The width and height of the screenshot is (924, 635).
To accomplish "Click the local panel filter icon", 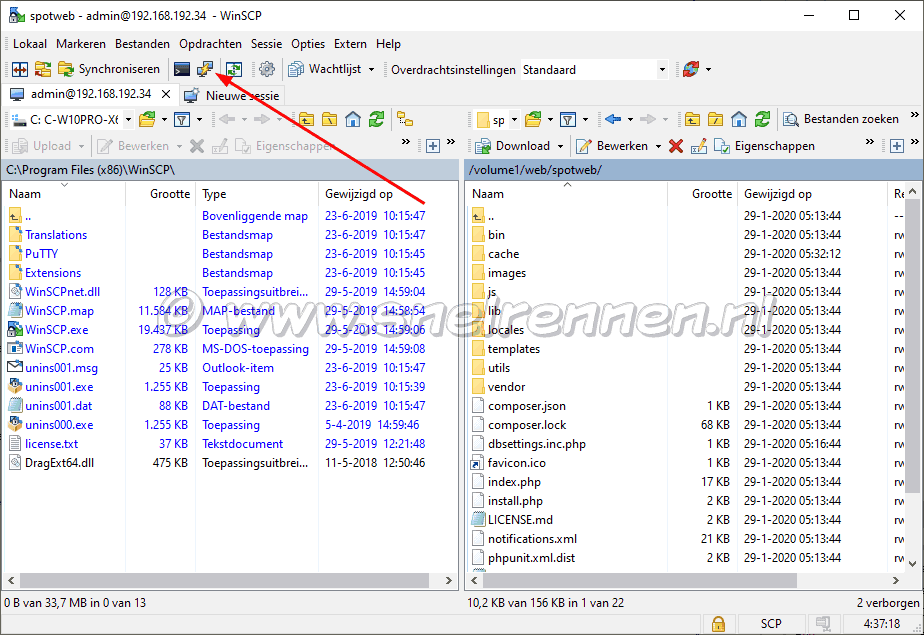I will 183,120.
